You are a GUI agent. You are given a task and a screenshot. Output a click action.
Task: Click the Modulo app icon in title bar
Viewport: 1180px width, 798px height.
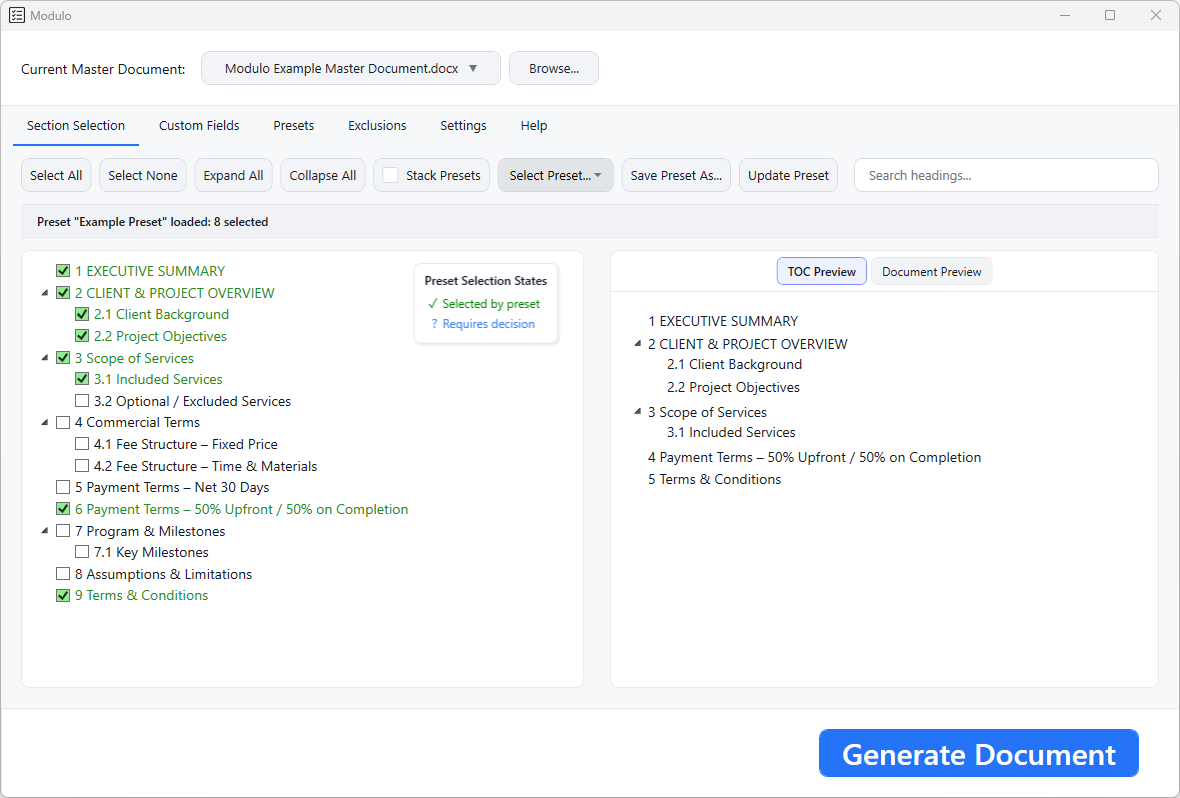[x=17, y=15]
